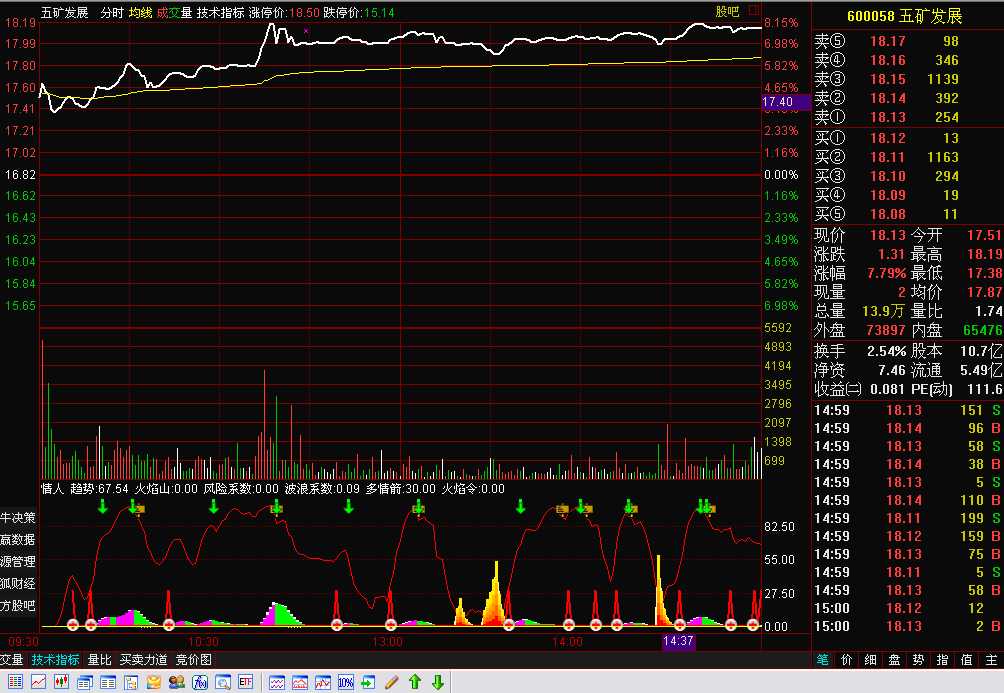This screenshot has height=693, width=1004.
Task: Click the f(x) formula icon
Action: click(x=199, y=682)
